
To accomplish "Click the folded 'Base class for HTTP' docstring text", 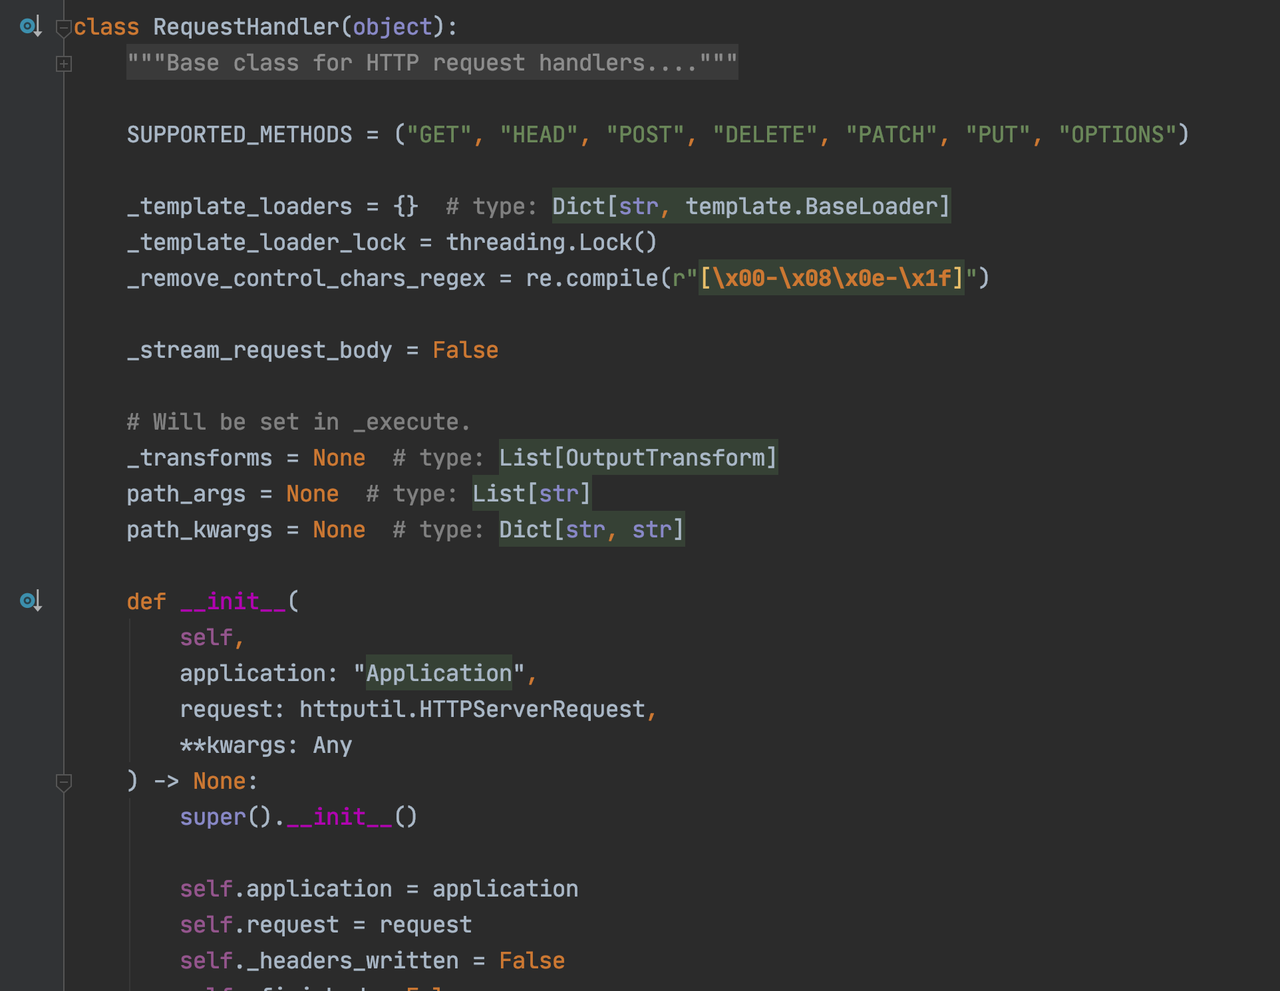I will coord(432,63).
